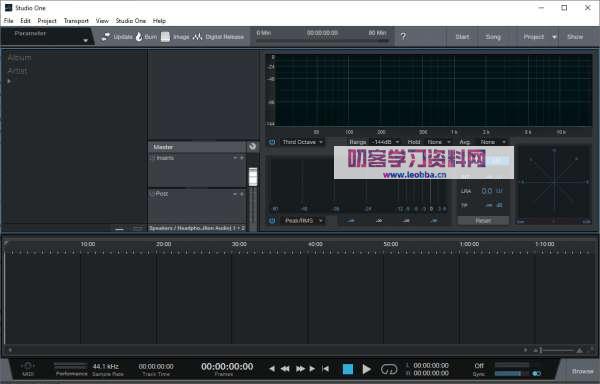The width and height of the screenshot is (600, 384).
Task: Open the Studio One menu
Action: click(x=131, y=21)
